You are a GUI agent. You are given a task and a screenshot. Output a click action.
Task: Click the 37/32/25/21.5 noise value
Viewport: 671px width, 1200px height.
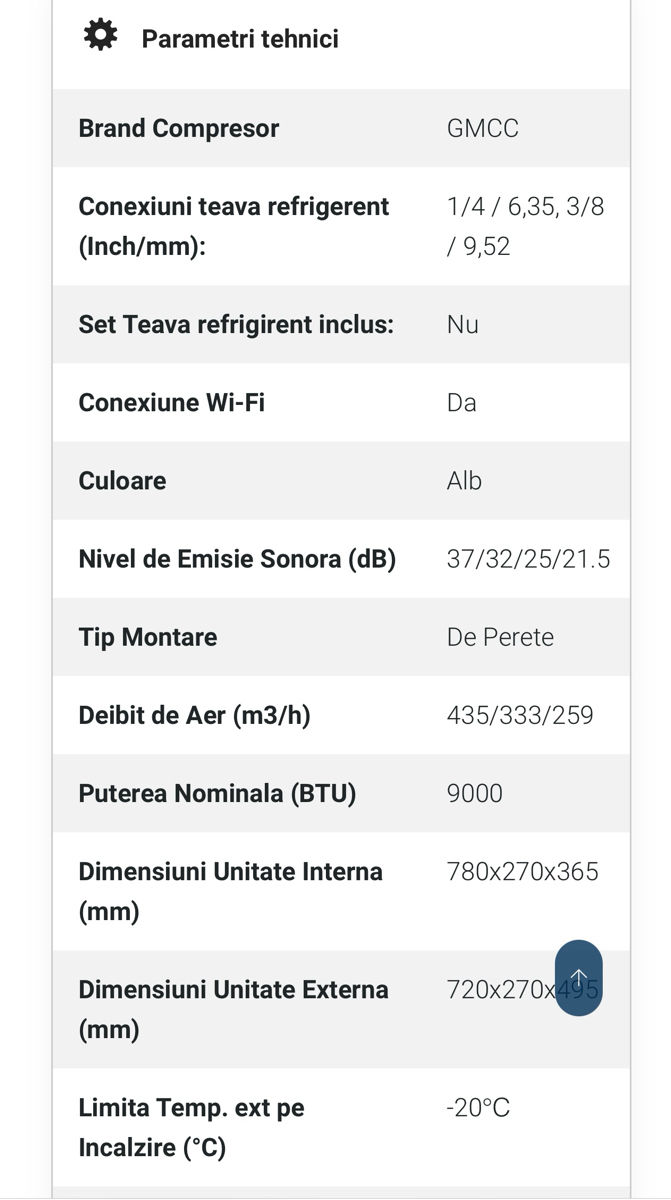point(529,559)
